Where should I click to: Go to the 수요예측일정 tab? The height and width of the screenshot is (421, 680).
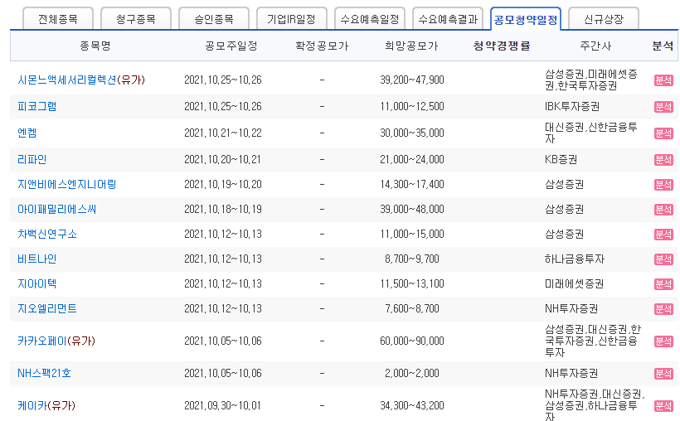click(x=369, y=19)
